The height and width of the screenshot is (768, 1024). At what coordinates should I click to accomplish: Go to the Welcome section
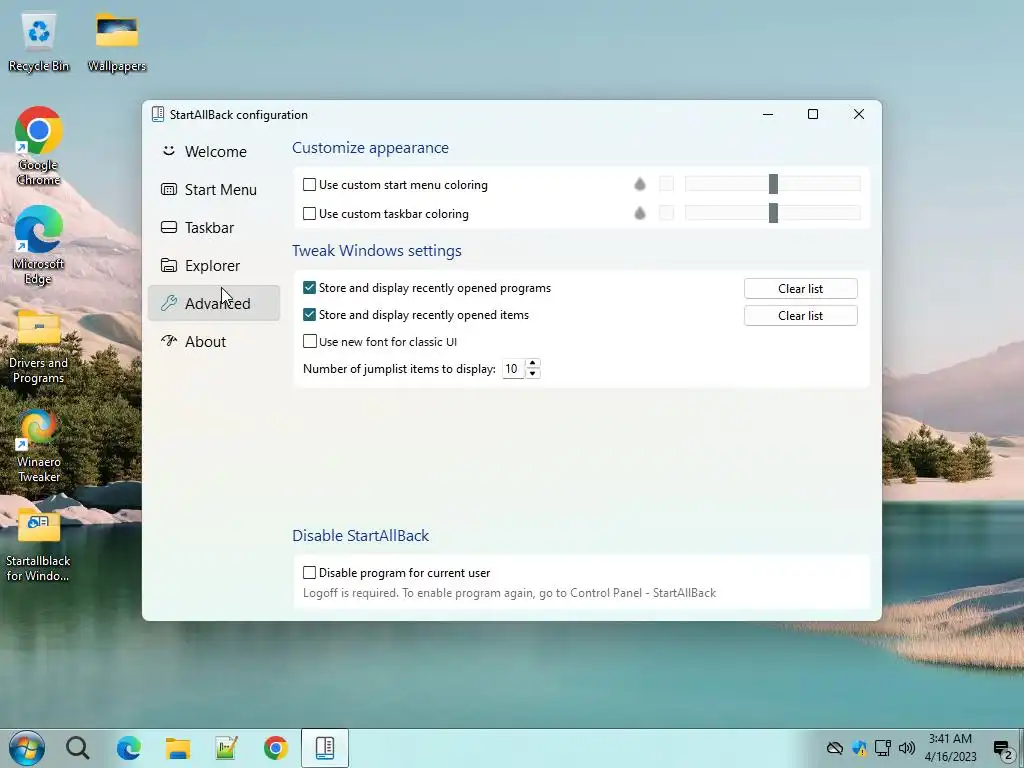click(x=214, y=152)
